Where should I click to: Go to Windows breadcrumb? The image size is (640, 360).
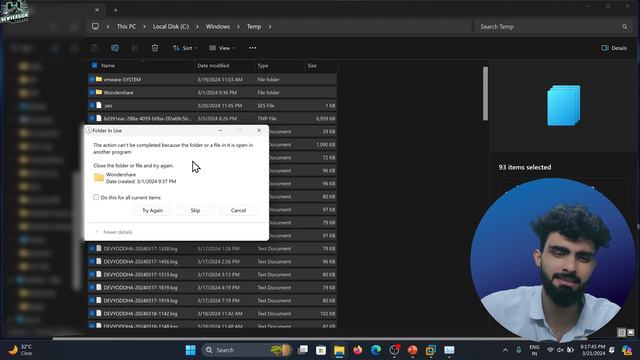coord(218,27)
